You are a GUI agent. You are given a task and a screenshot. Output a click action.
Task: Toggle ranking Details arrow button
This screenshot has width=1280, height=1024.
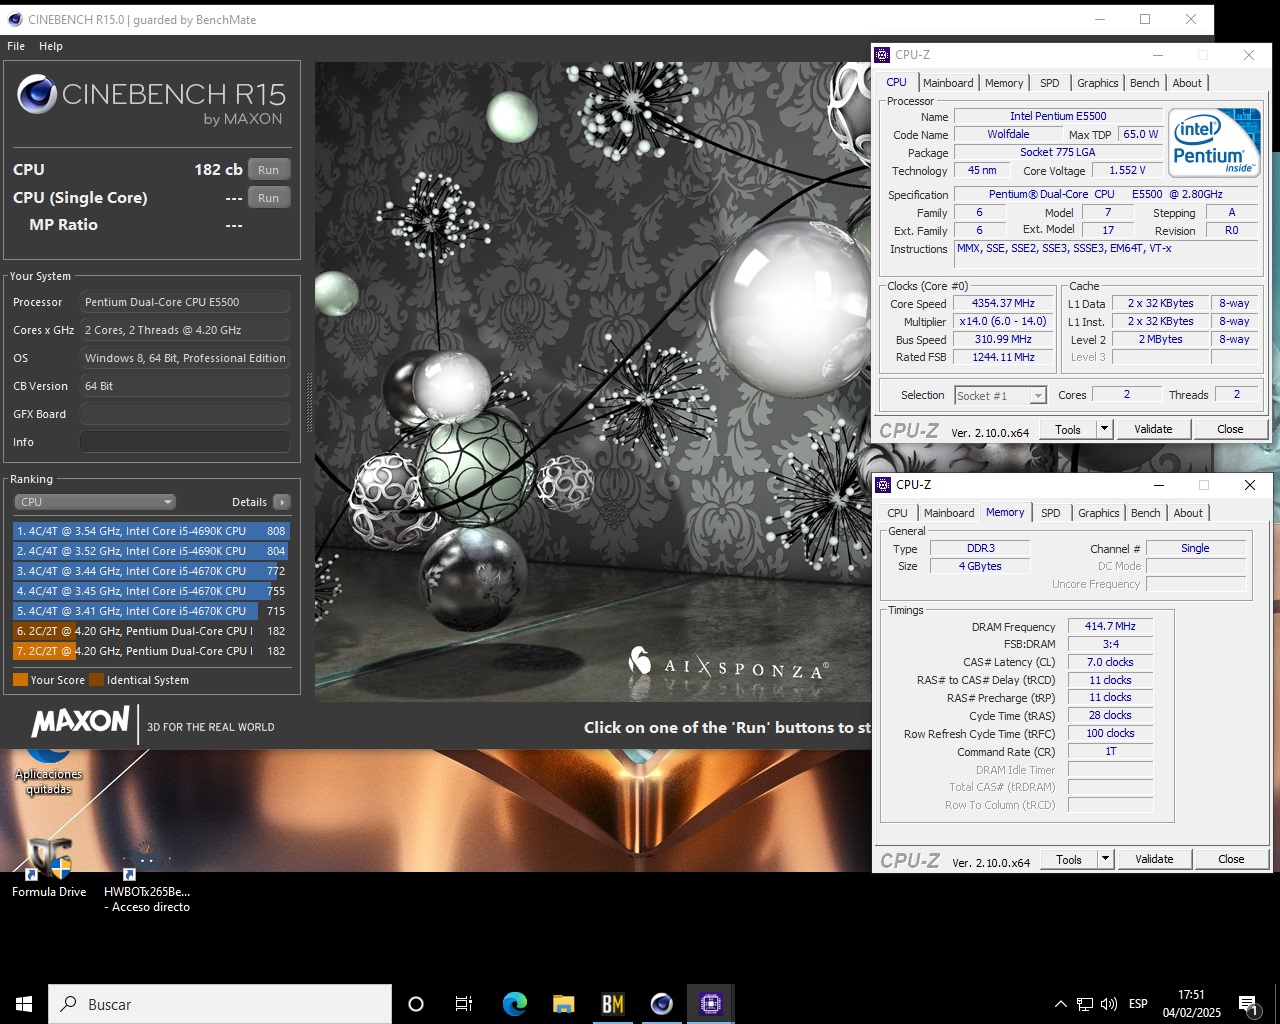pos(282,502)
